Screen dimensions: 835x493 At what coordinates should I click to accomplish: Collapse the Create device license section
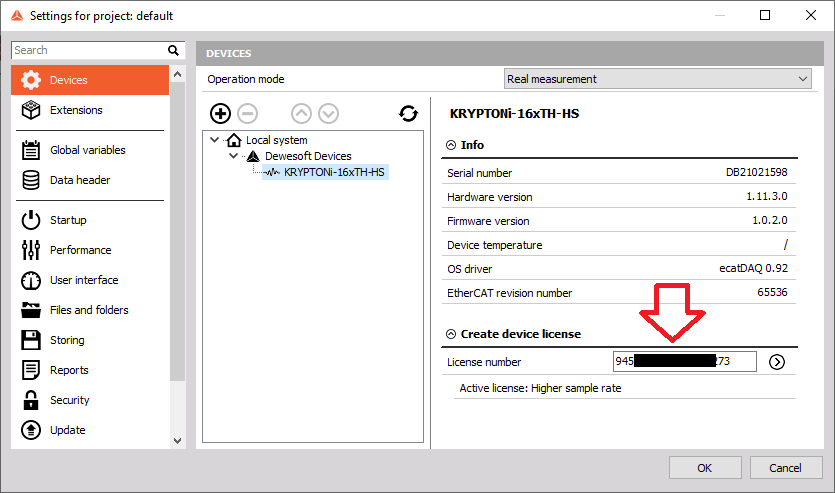click(x=451, y=334)
